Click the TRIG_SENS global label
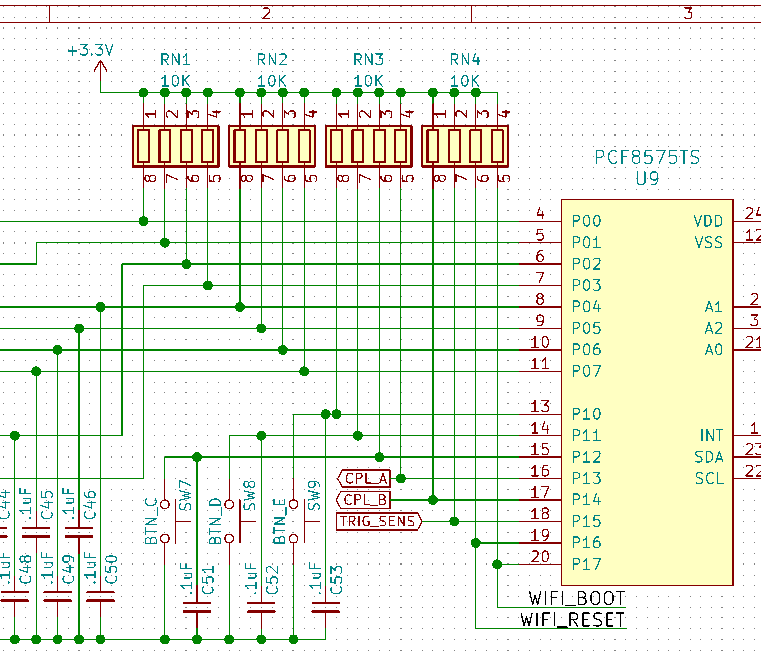 click(379, 522)
